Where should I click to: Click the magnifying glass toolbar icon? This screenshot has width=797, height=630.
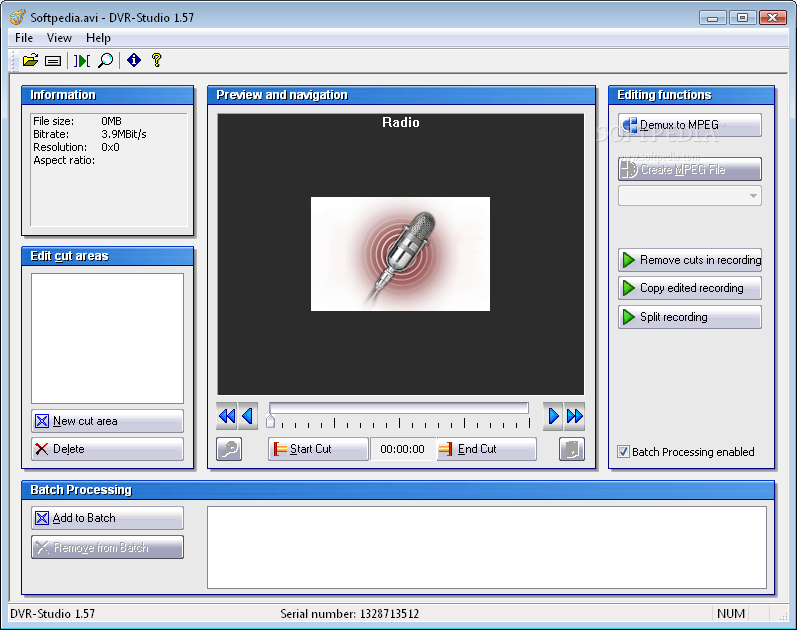[x=105, y=61]
